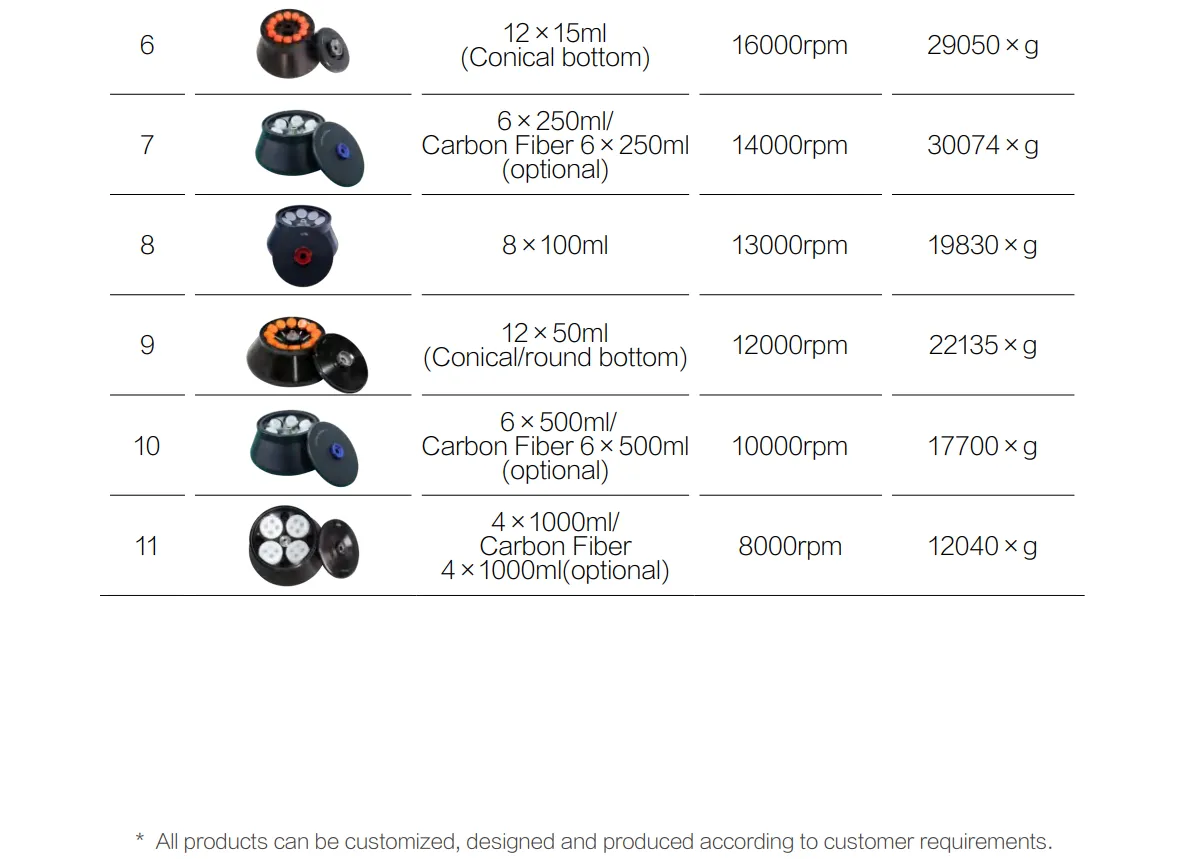Click row number 11
1186x859 pixels.
pyautogui.click(x=147, y=547)
